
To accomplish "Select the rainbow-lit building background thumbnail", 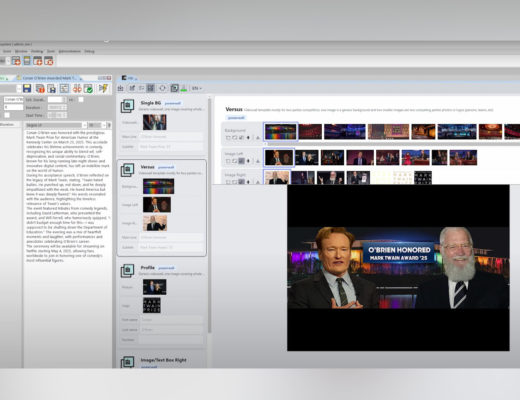I will (x=280, y=132).
